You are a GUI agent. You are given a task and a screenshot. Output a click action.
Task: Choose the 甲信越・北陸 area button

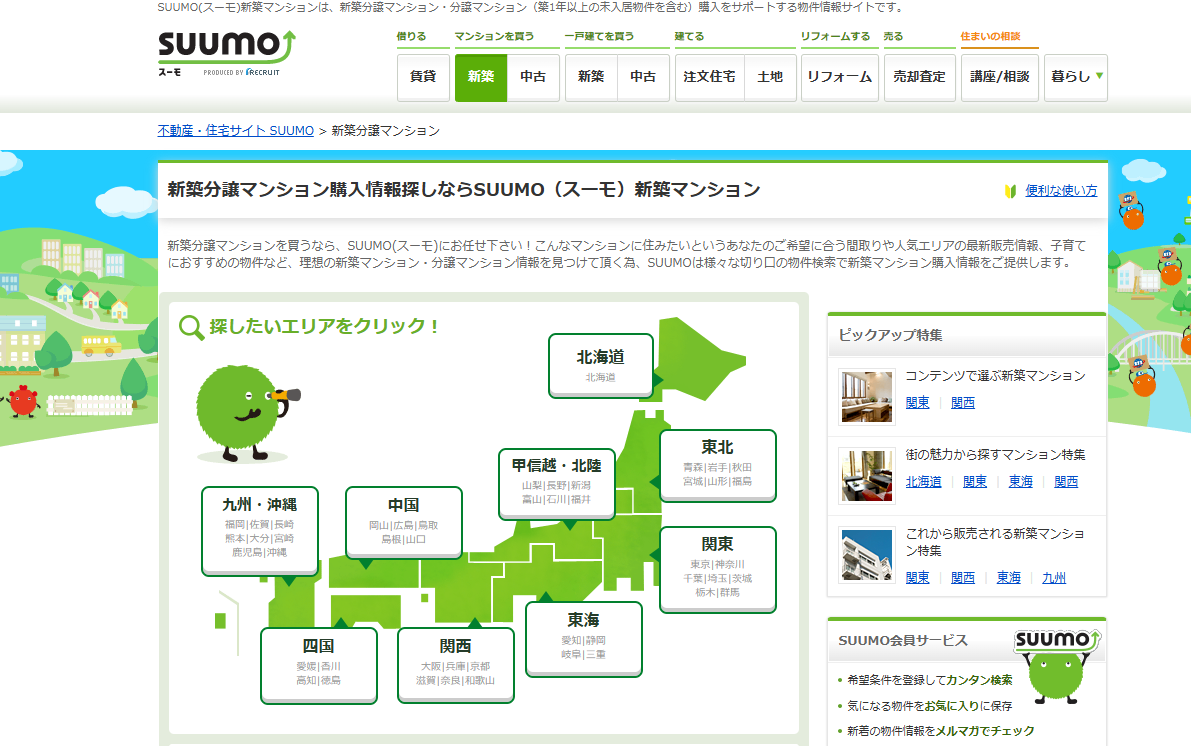point(557,483)
